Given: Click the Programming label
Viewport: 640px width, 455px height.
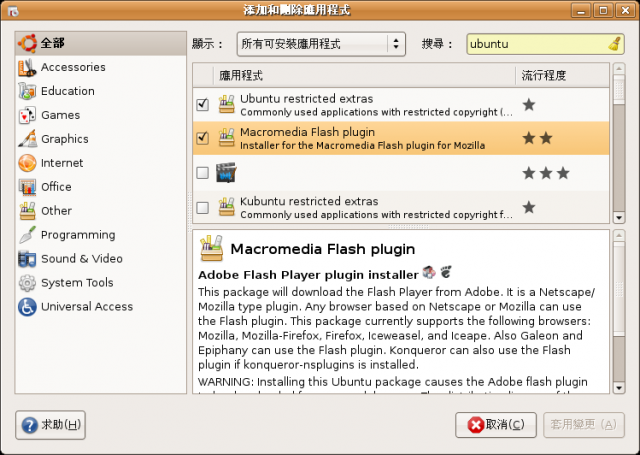Looking at the screenshot, I should pos(78,235).
